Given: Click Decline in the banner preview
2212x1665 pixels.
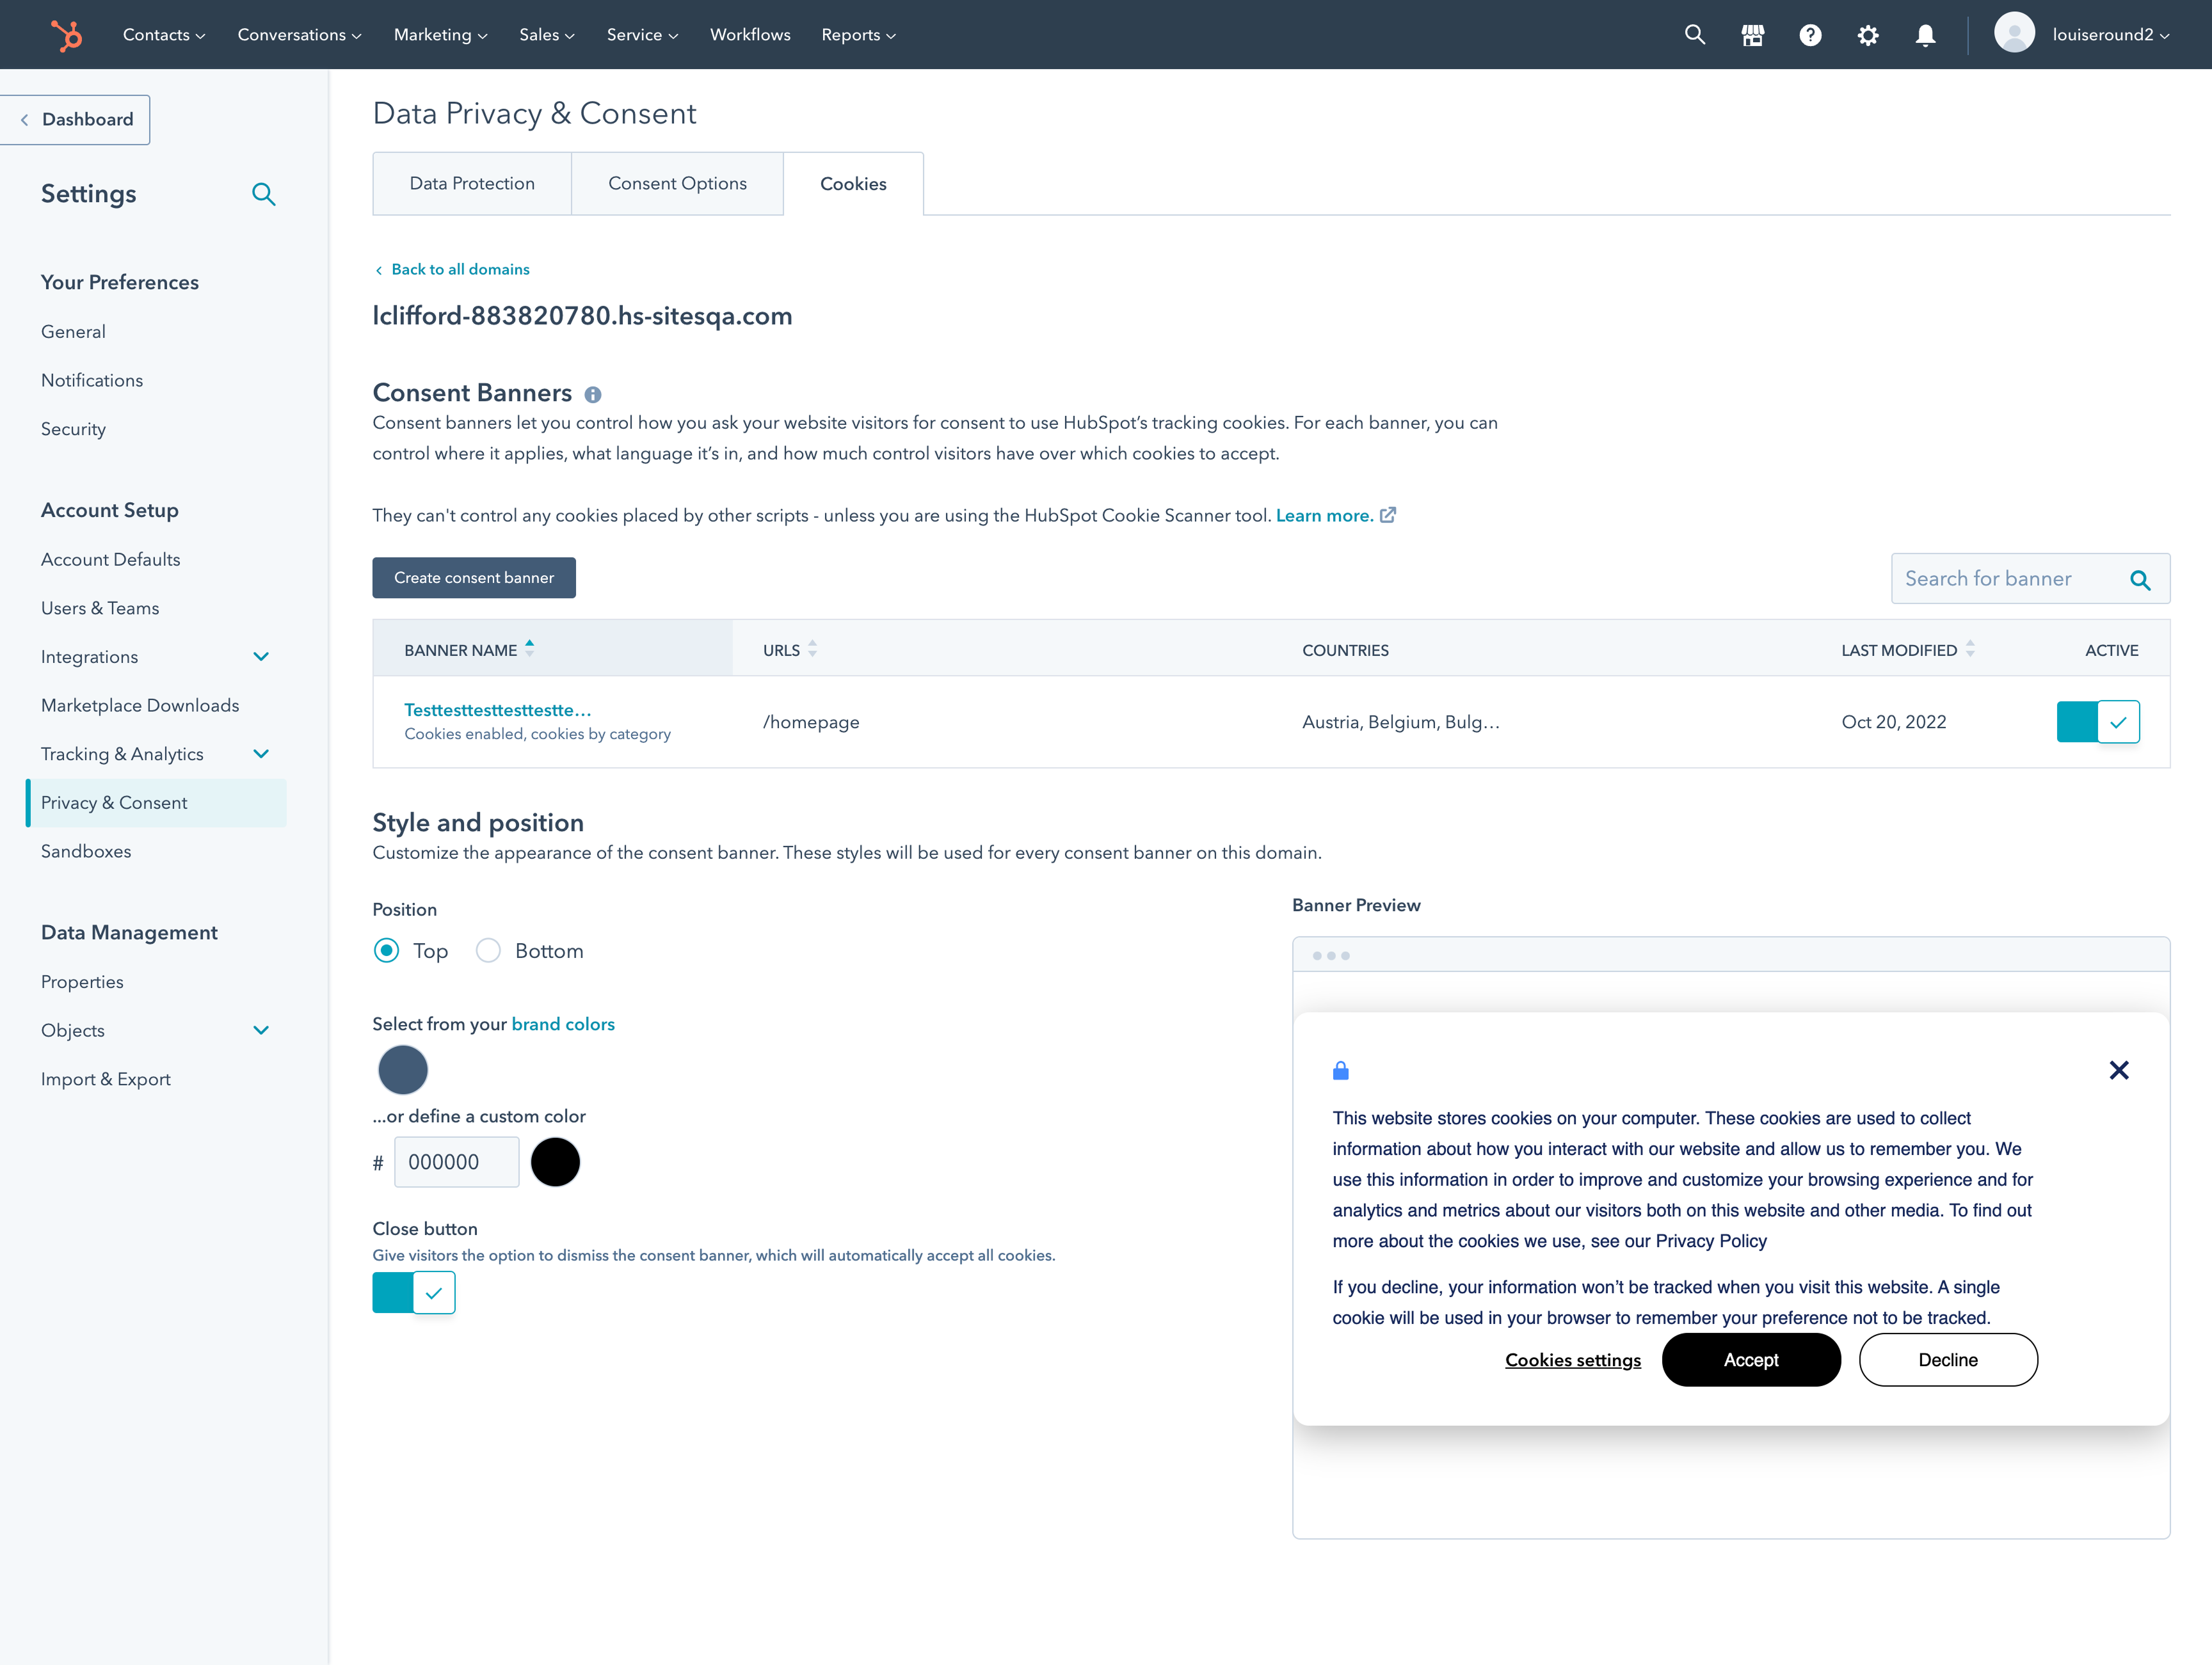Looking at the screenshot, I should [x=1948, y=1360].
